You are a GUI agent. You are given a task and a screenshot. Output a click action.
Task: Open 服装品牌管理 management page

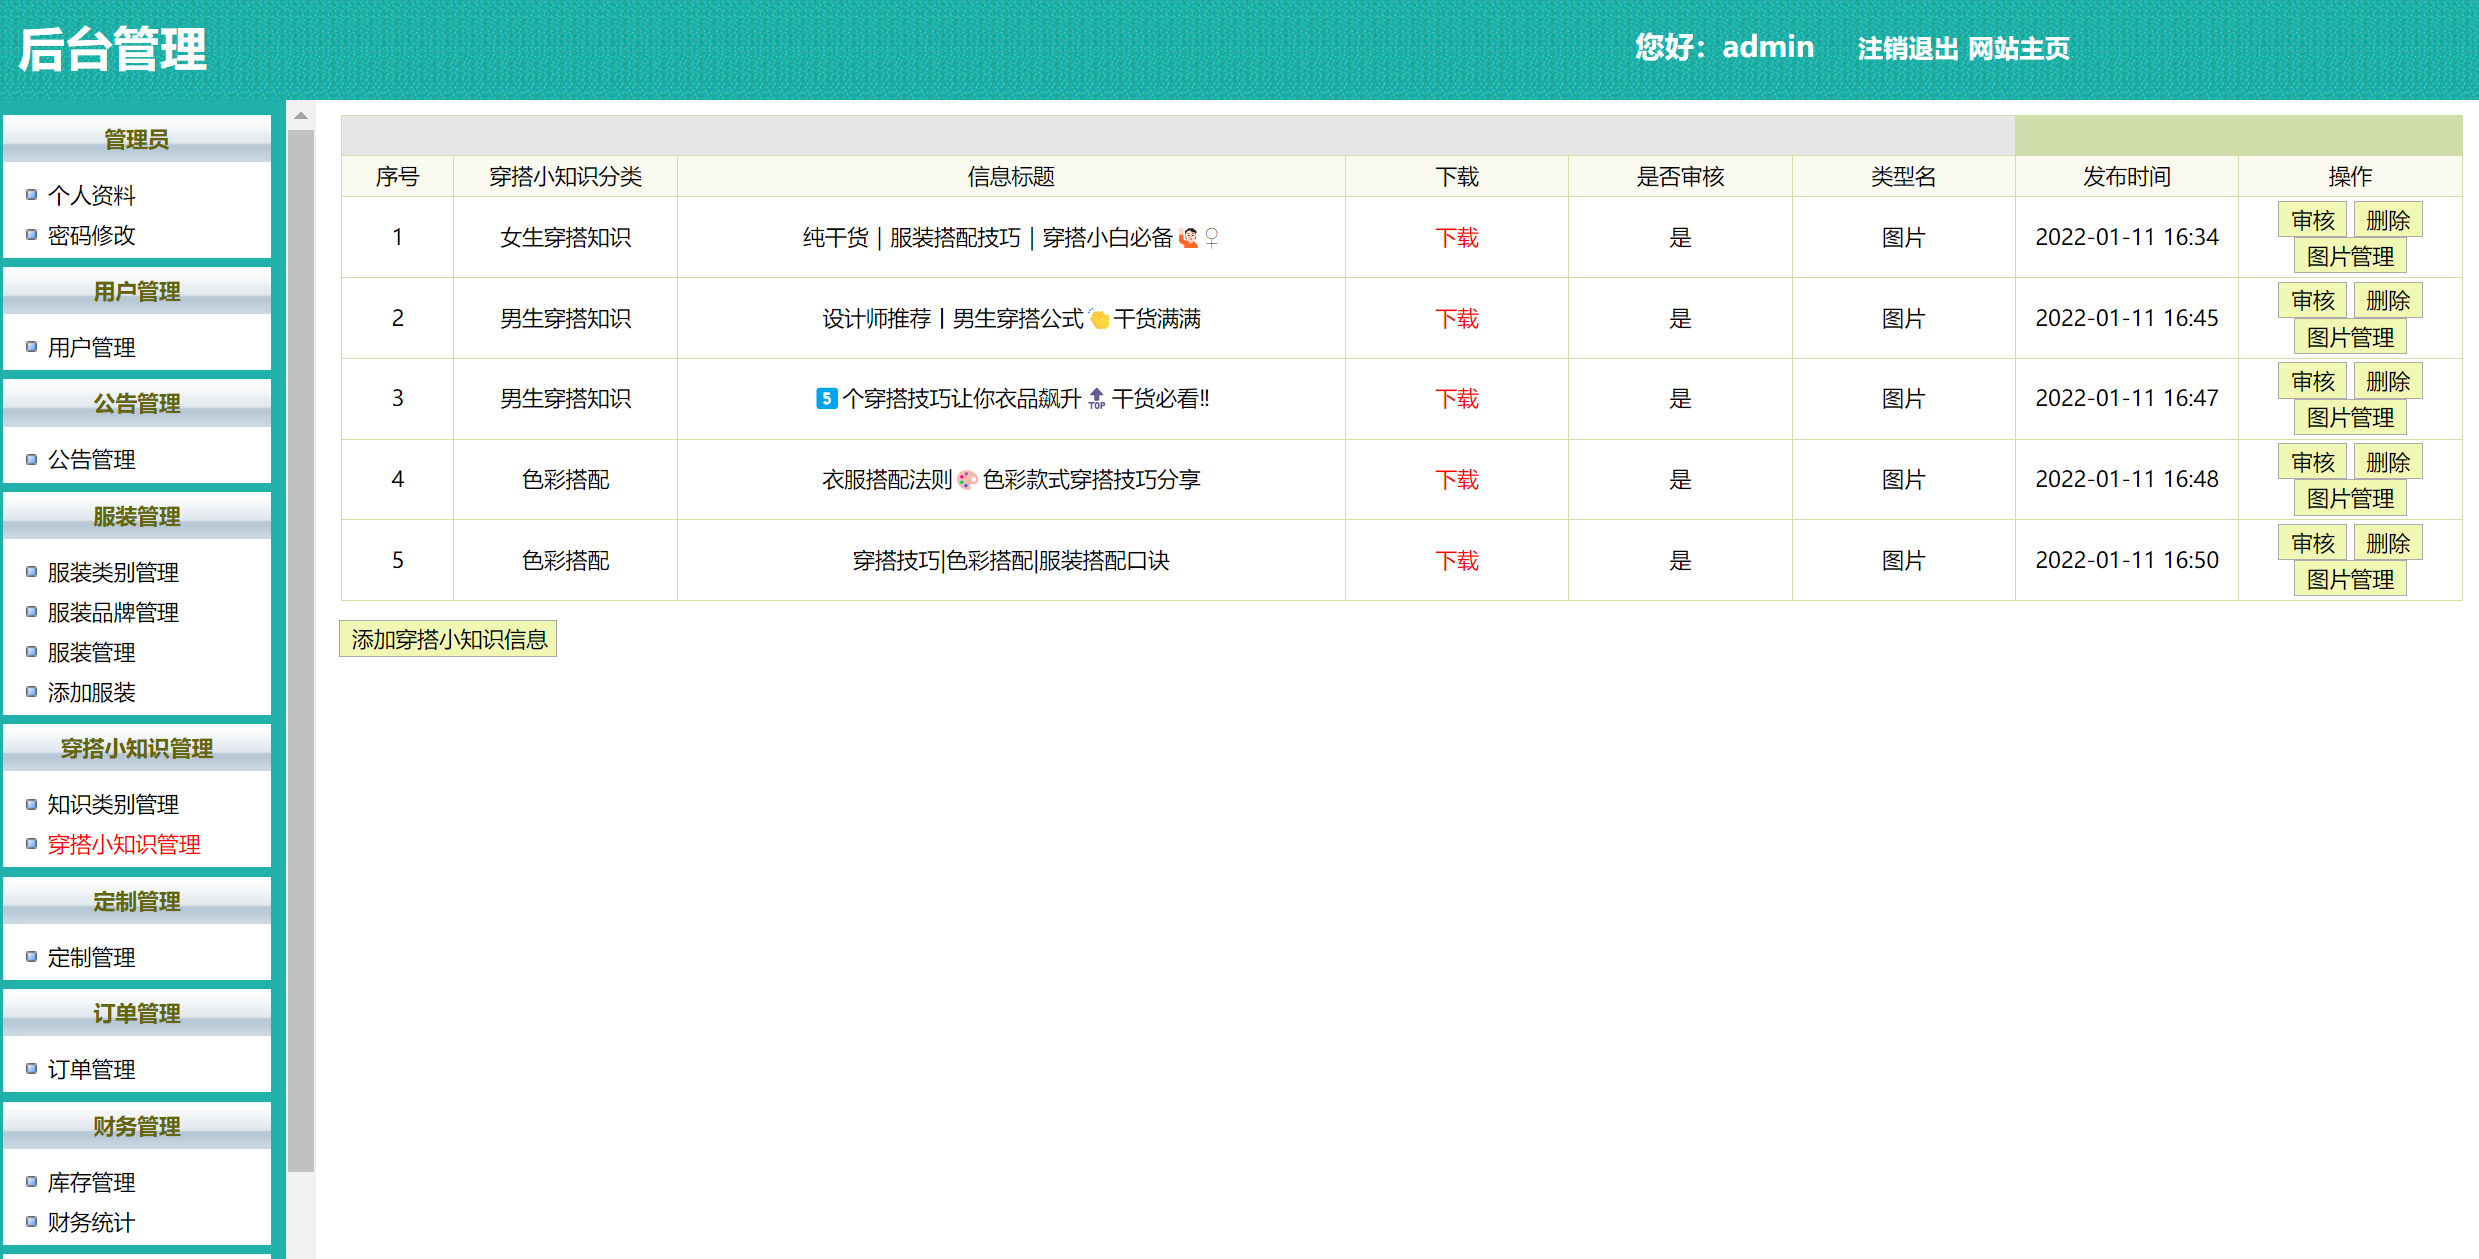113,612
